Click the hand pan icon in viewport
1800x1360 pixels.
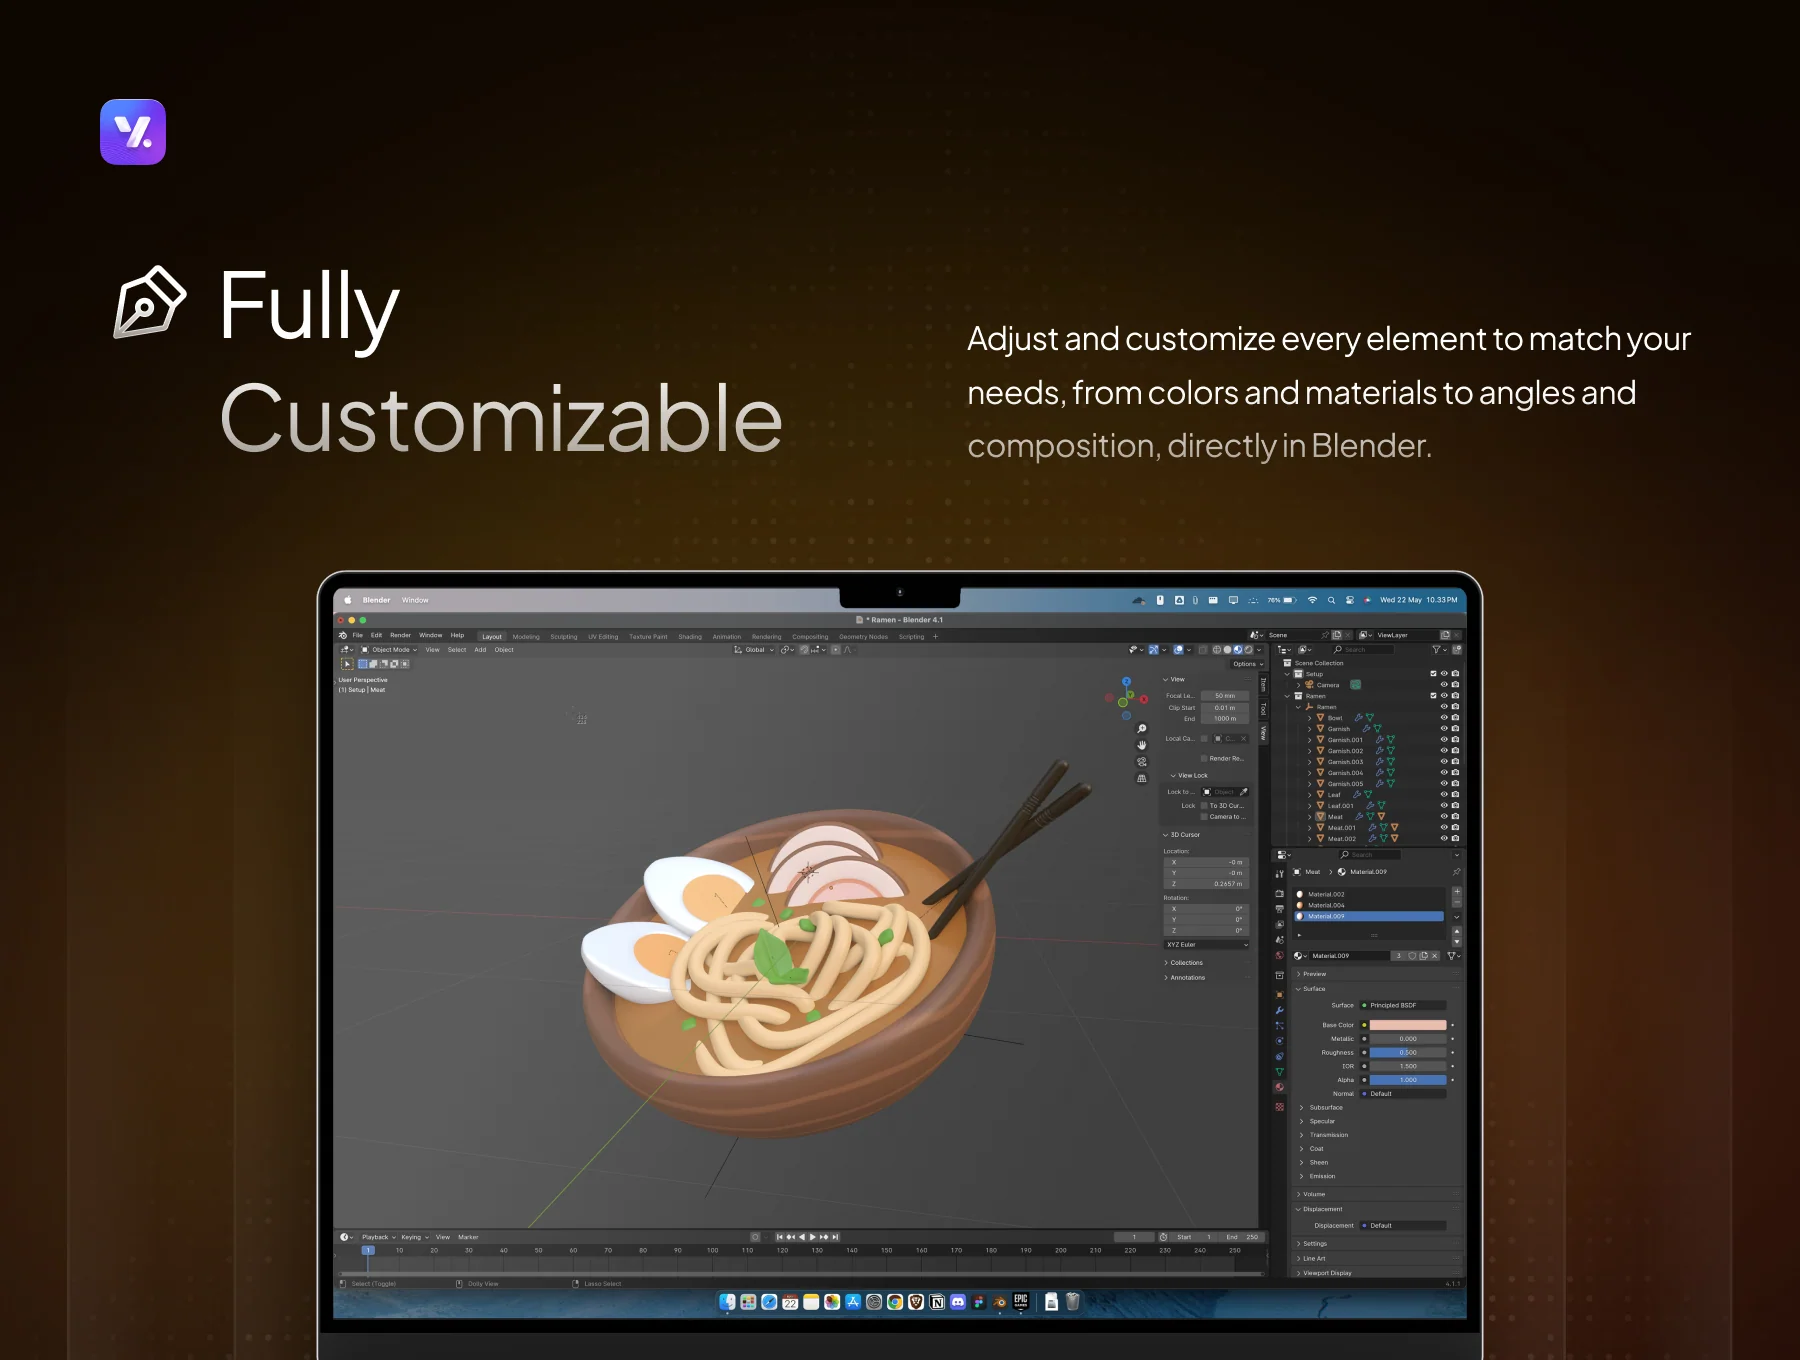[1142, 745]
